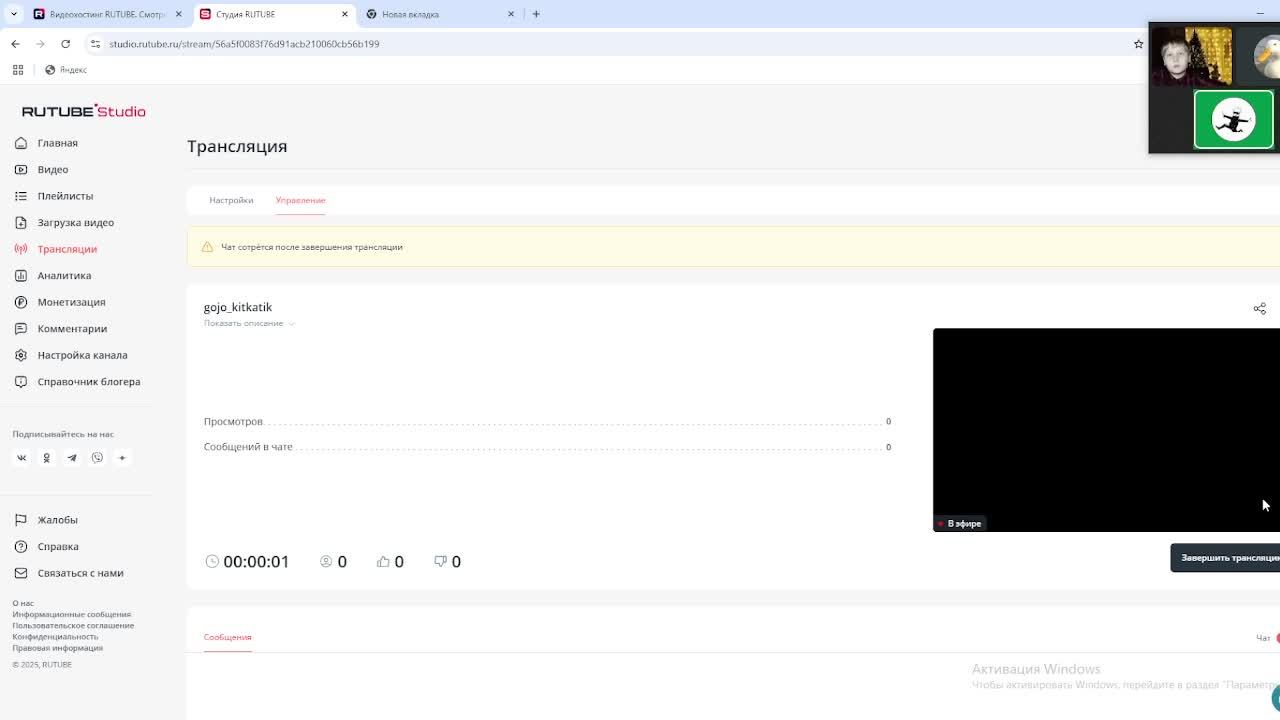Click the Загрузка видео upload icon

tap(21, 223)
